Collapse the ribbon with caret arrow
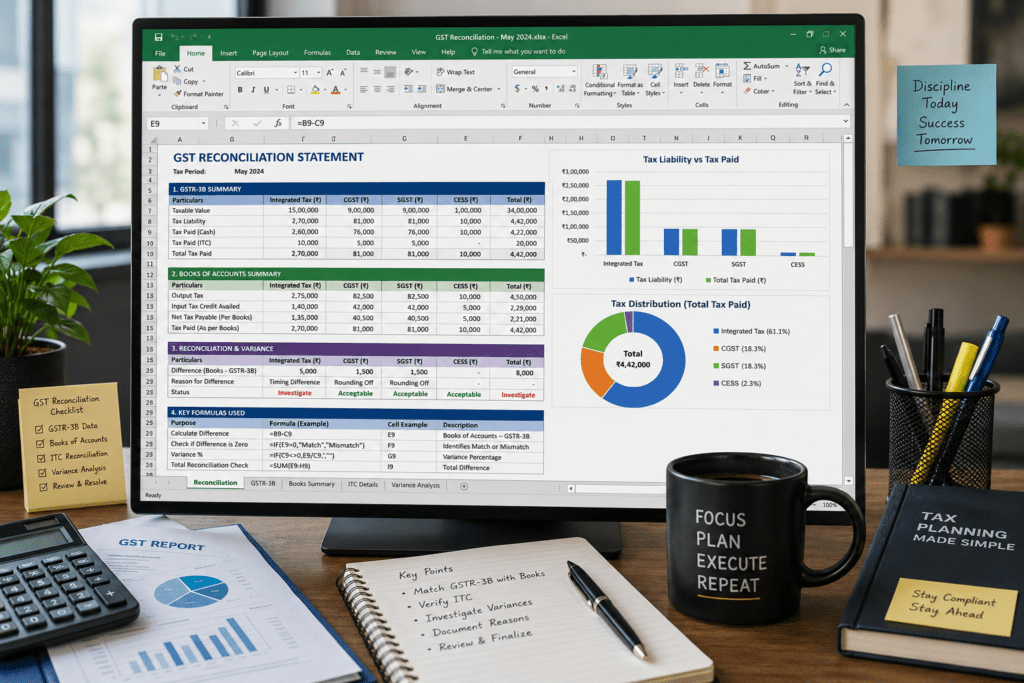The height and width of the screenshot is (683, 1024). [x=846, y=104]
